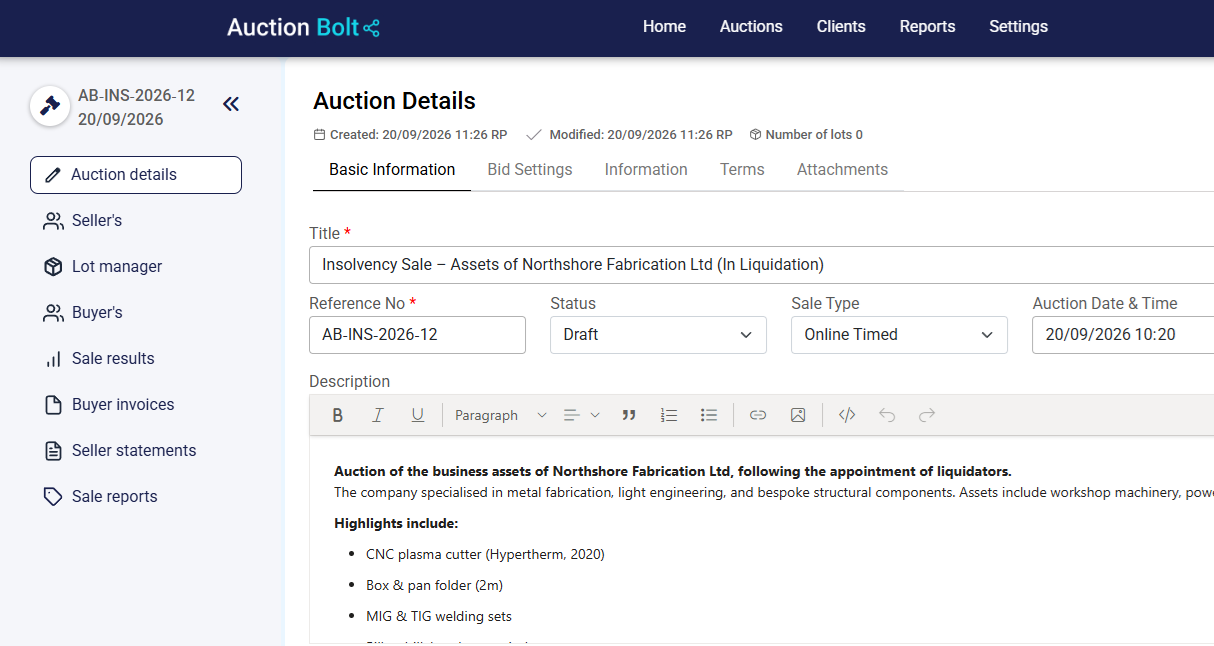Click the file icon beside Seller statements

point(53,451)
